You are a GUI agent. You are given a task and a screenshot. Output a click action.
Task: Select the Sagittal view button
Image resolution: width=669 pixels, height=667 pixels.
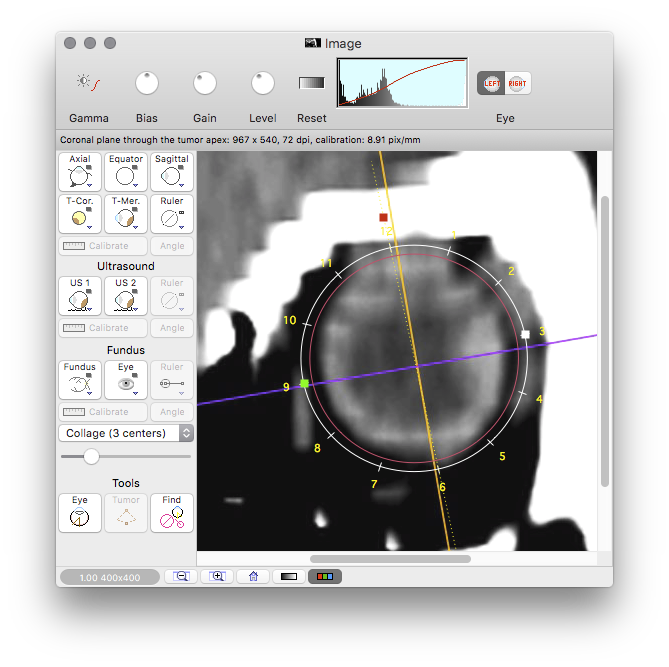tap(172, 172)
